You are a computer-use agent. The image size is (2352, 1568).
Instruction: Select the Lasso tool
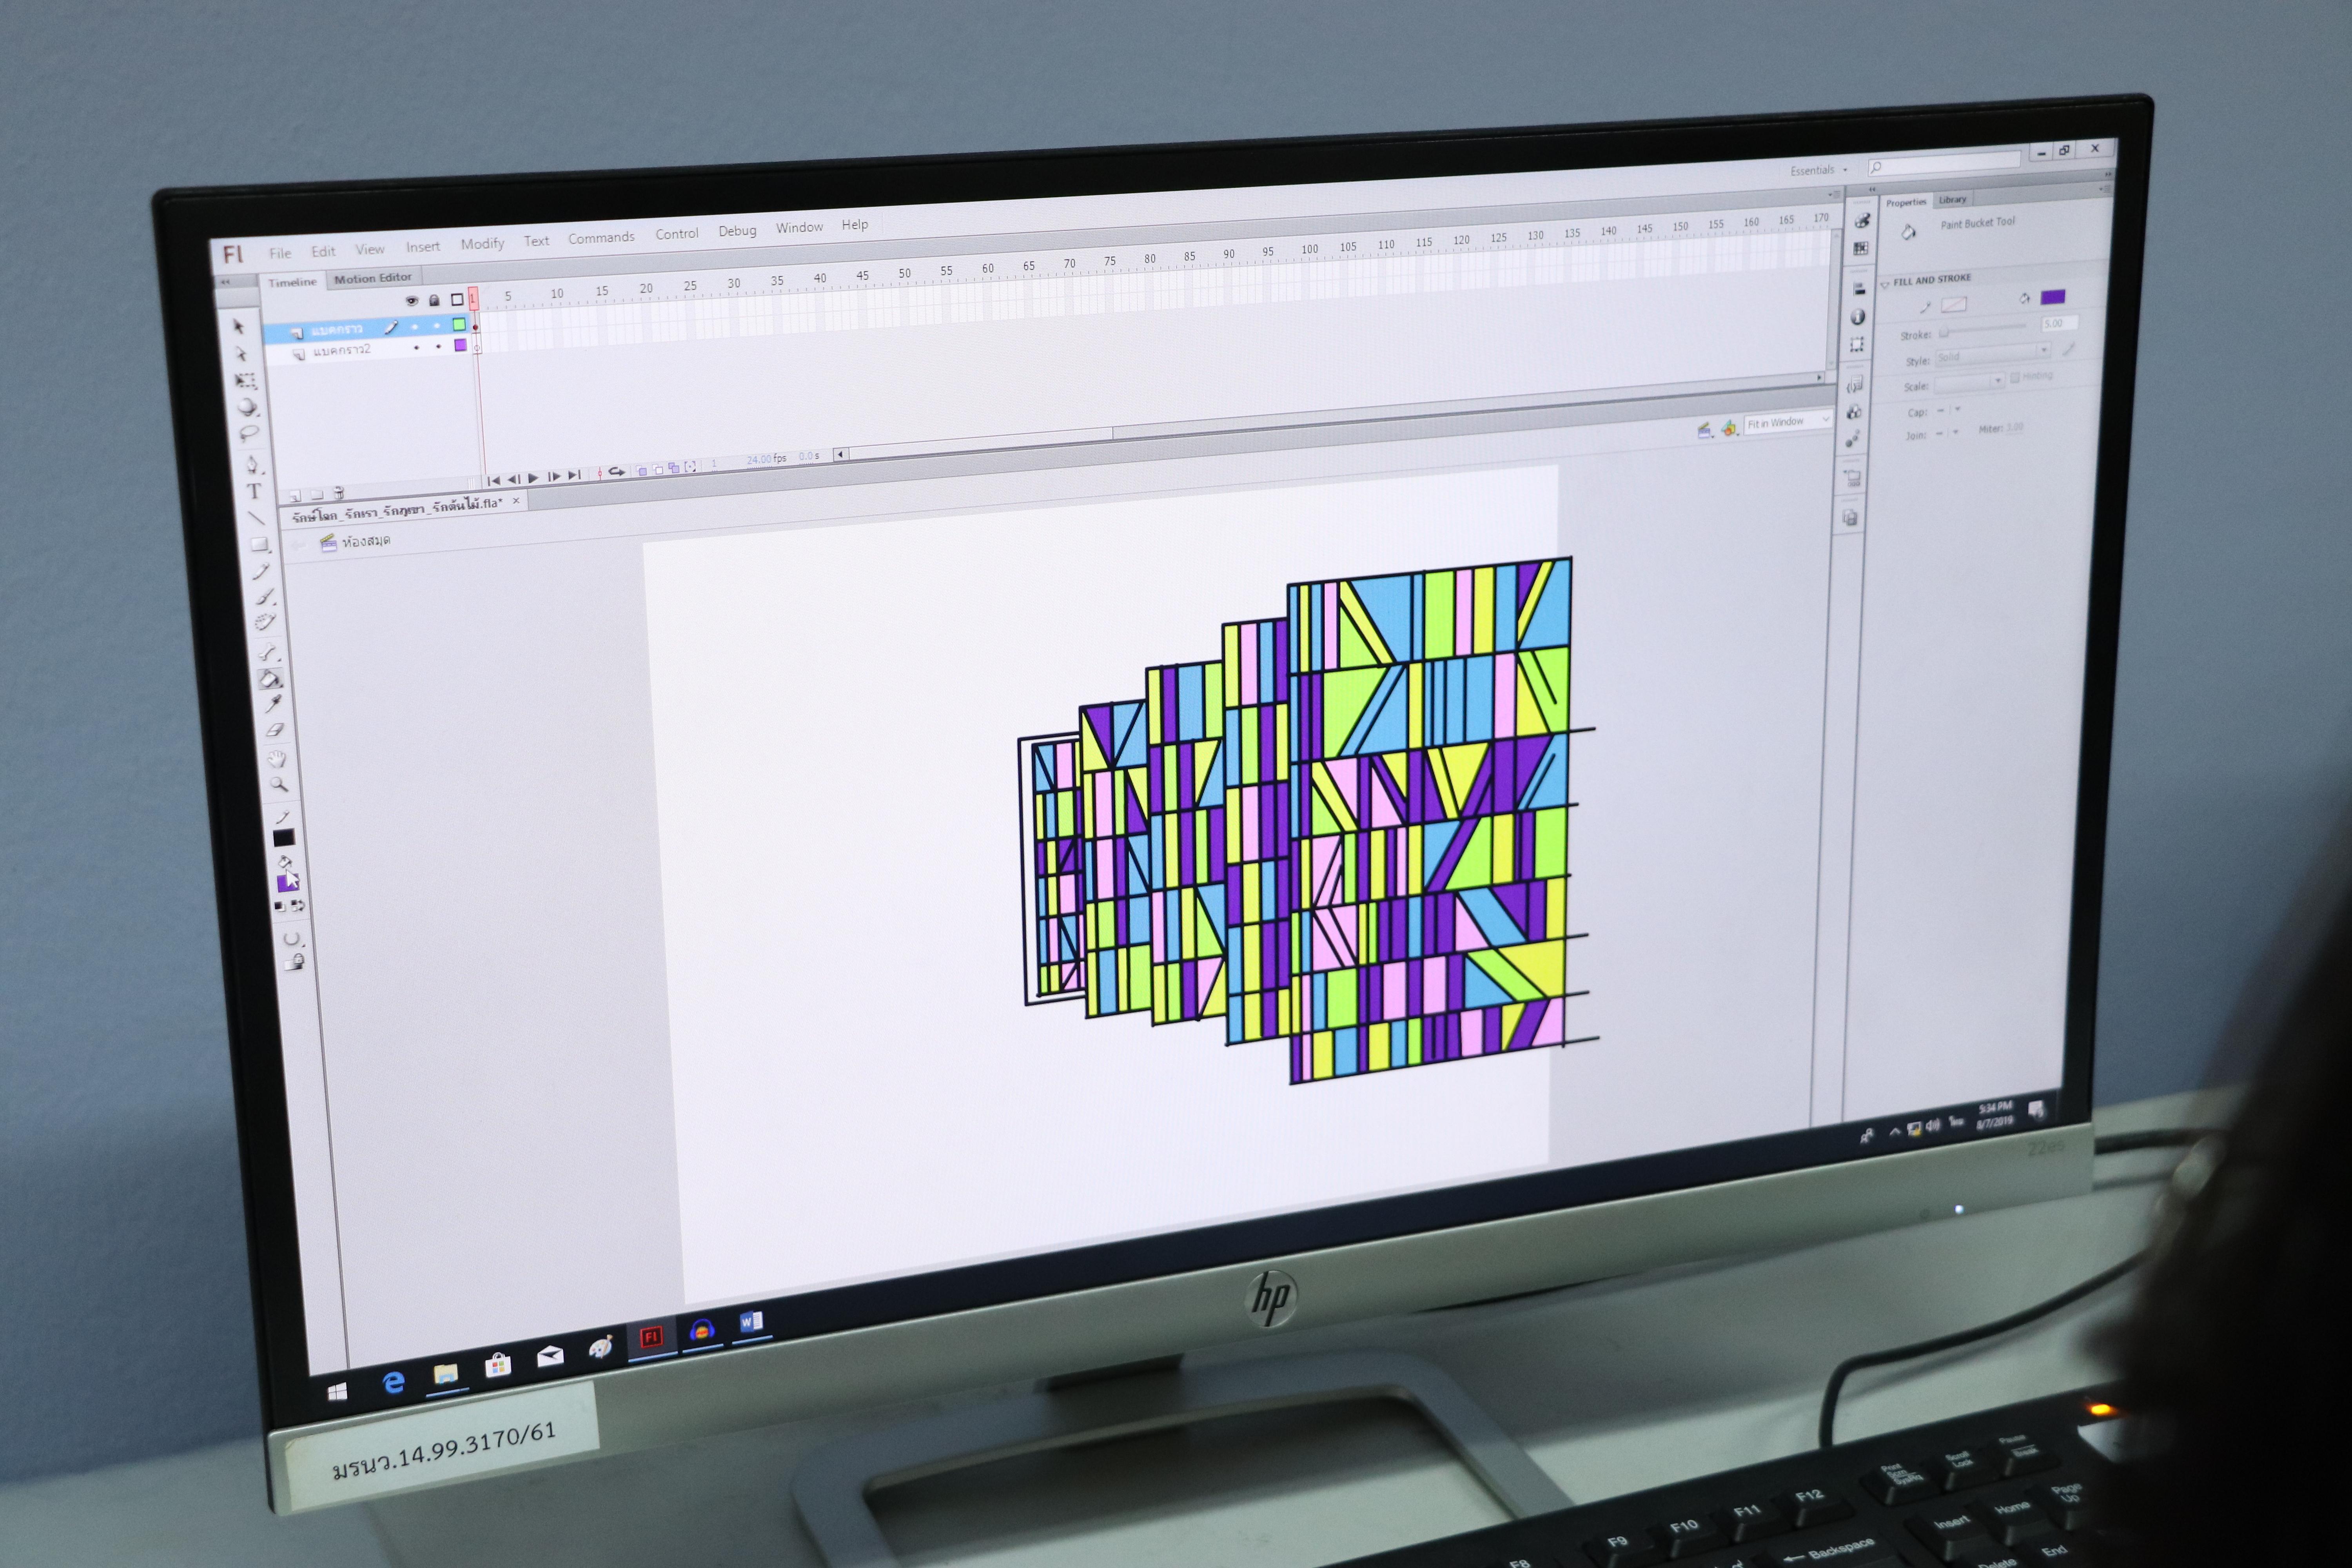point(249,434)
